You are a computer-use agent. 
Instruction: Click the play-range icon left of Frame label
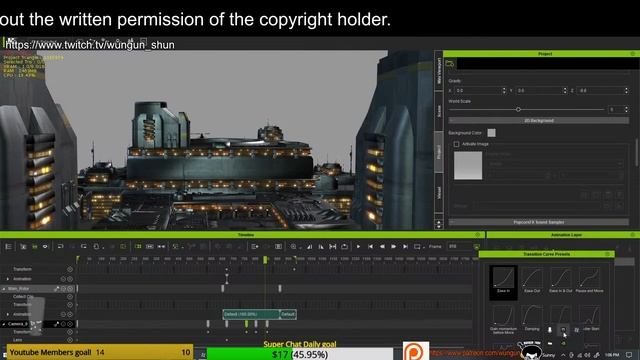point(417,247)
